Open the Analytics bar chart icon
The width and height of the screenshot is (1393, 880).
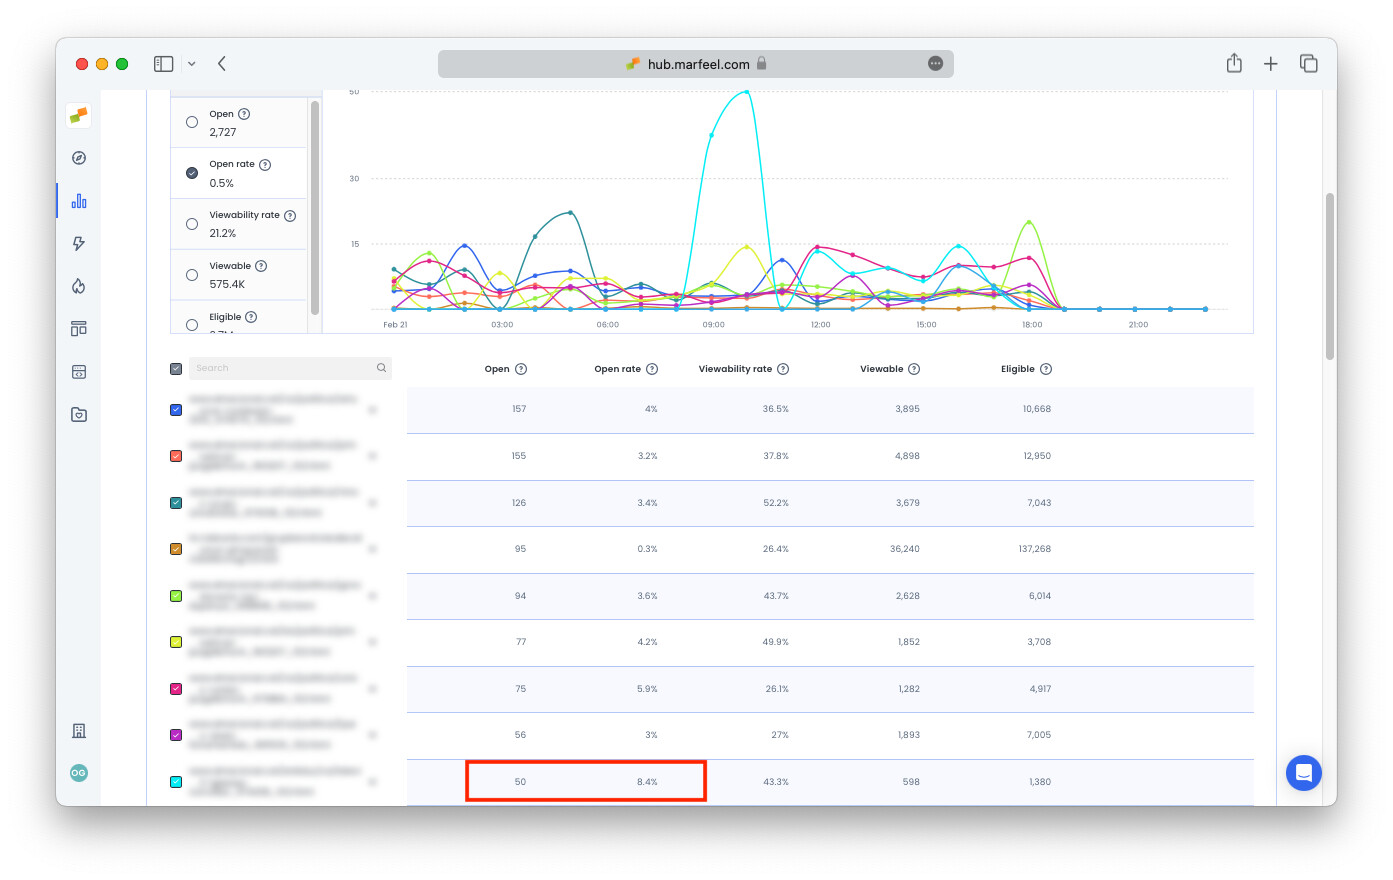[78, 200]
